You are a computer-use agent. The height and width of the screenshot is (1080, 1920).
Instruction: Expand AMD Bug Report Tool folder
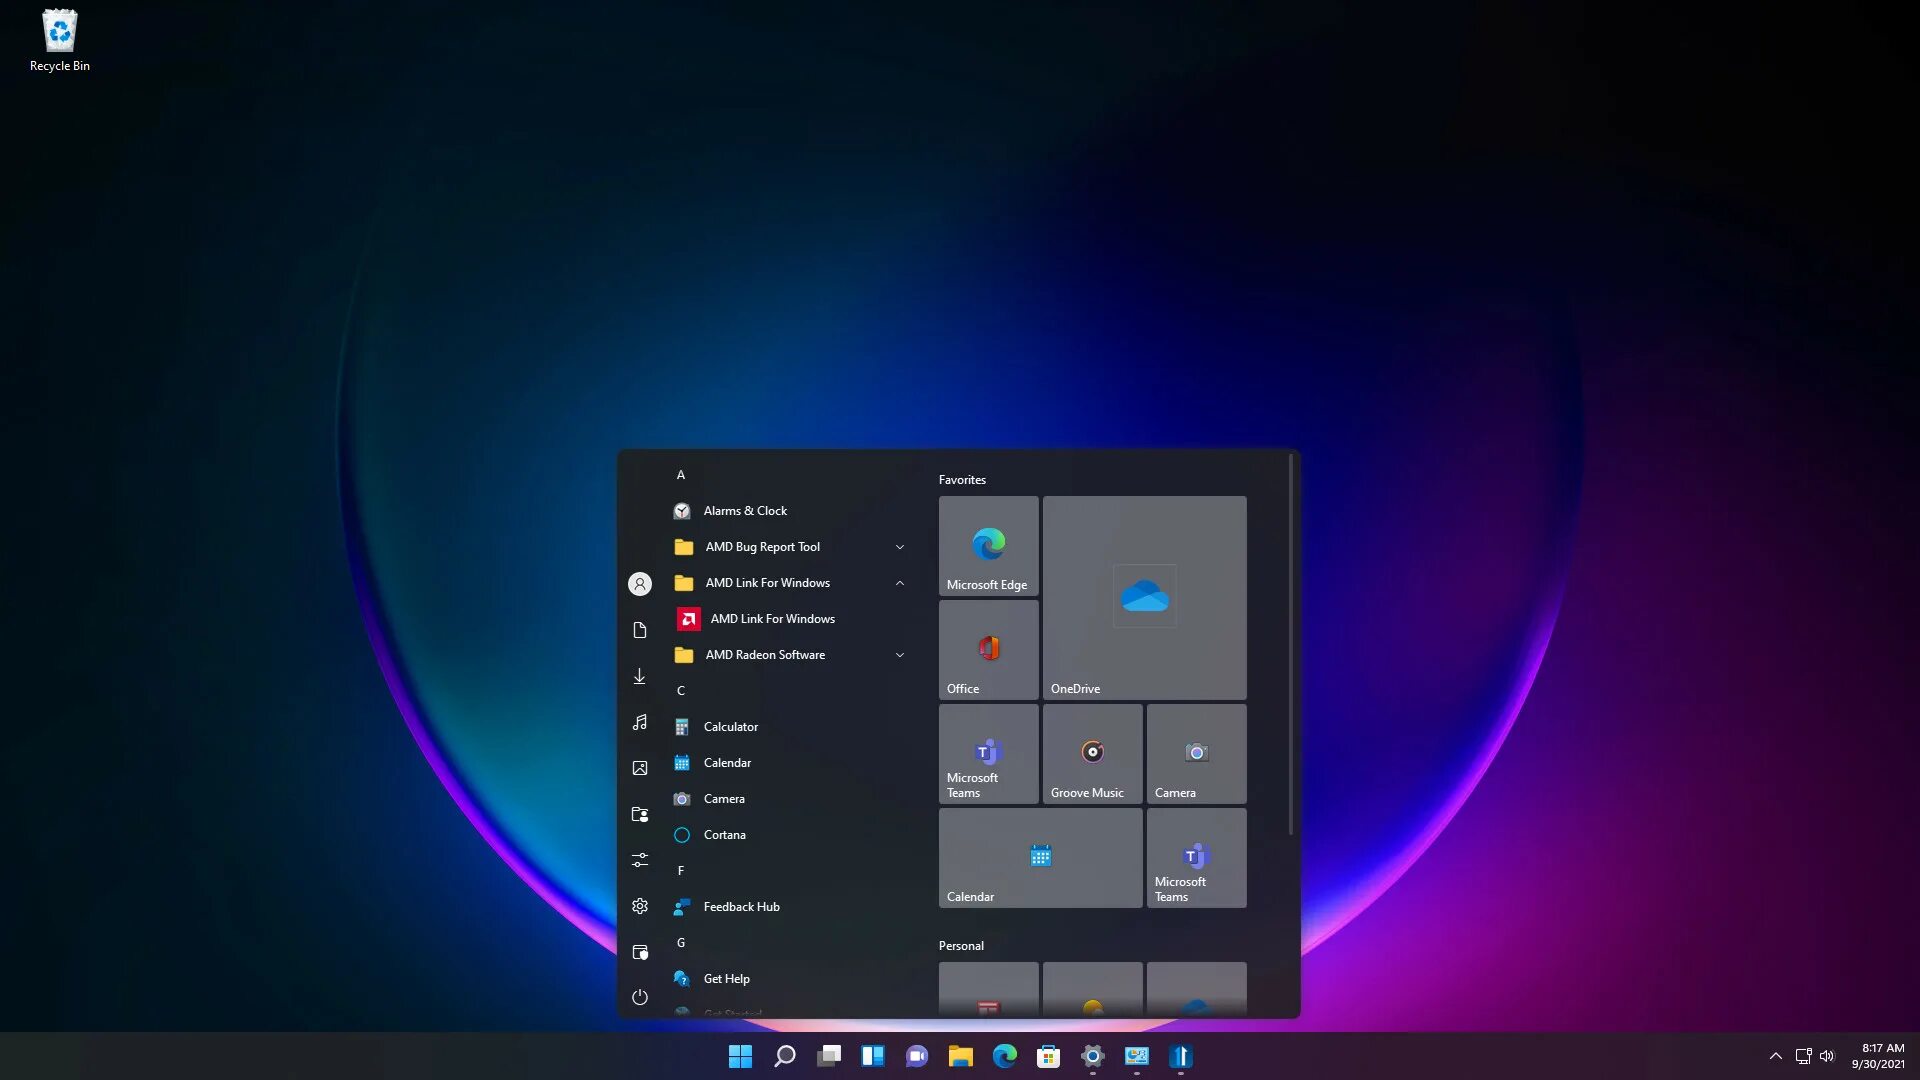[x=899, y=546]
